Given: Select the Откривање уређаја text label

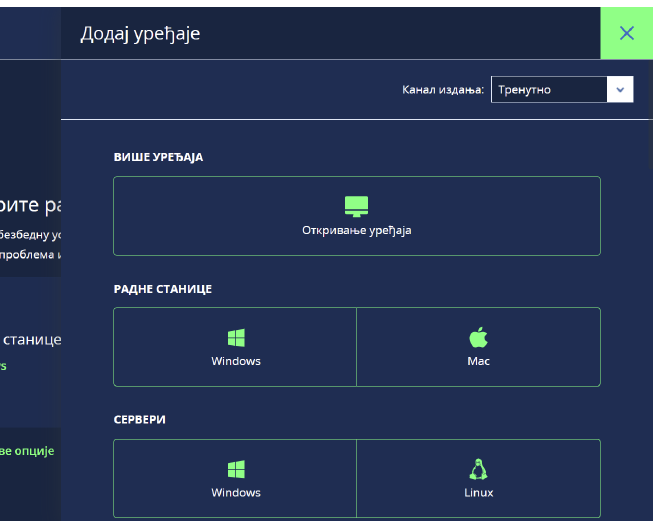Looking at the screenshot, I should tap(356, 230).
